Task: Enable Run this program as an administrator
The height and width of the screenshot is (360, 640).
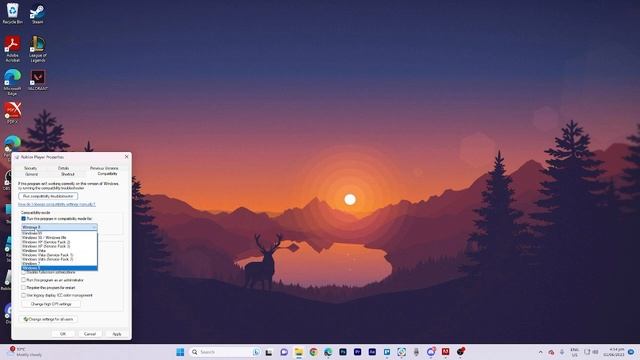Action: pyautogui.click(x=23, y=280)
